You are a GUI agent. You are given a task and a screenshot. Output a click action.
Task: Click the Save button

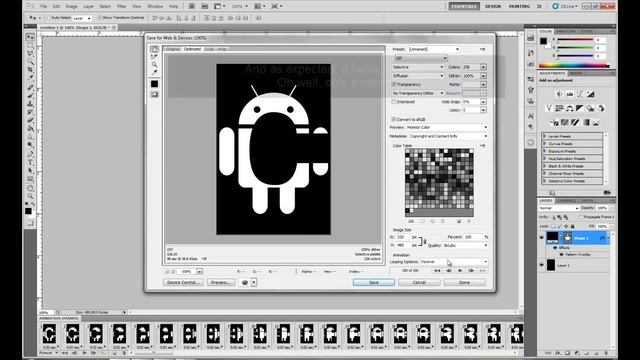pos(373,282)
